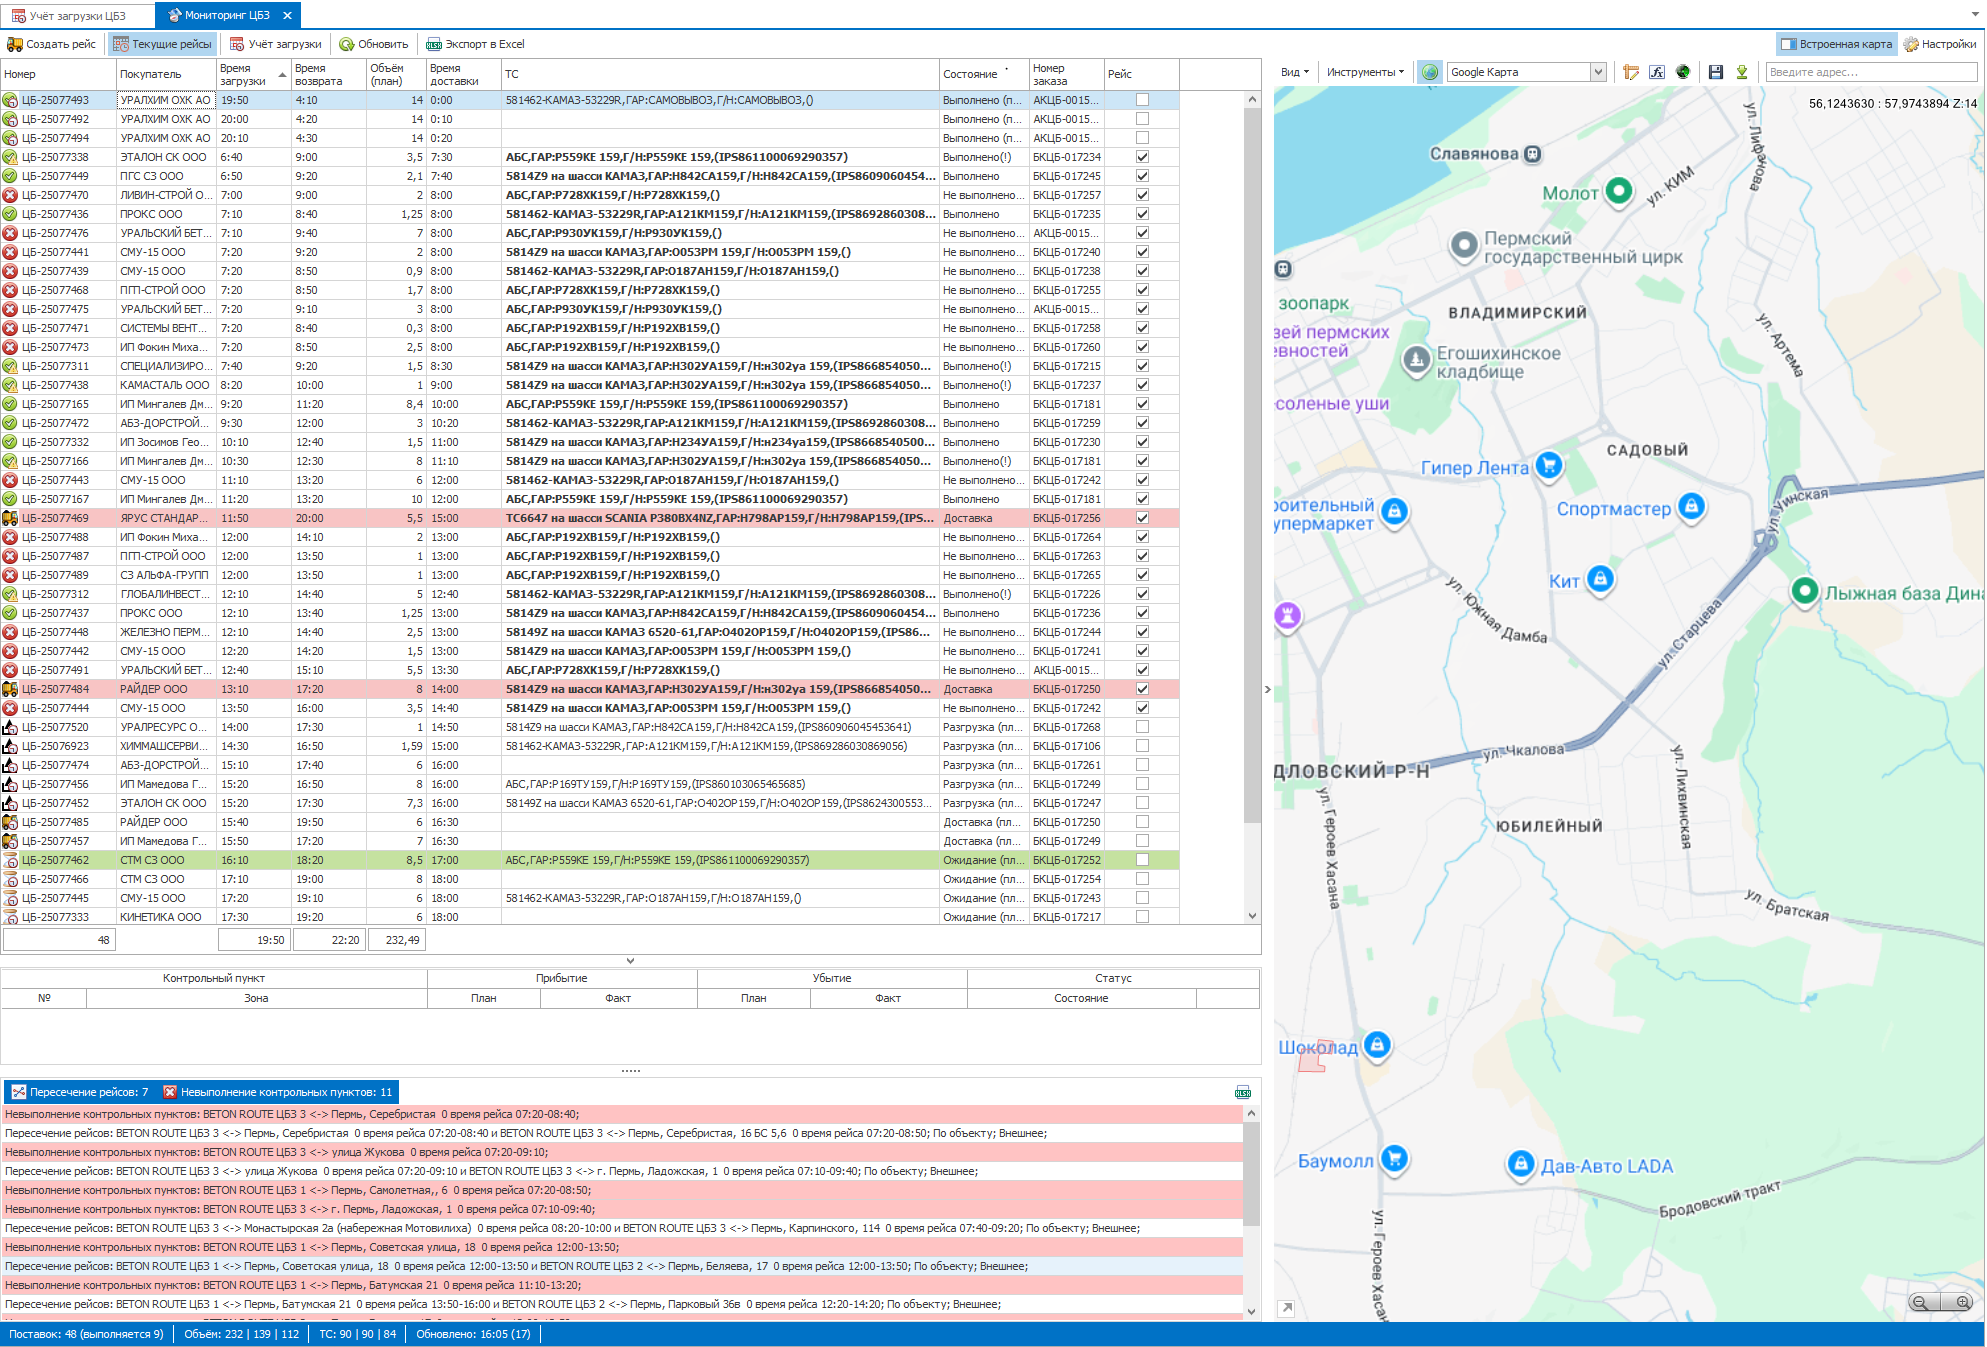This screenshot has width=1987, height=1347.
Task: Uncheck Рейс box for row ЦБ-25077469
Action: tap(1142, 518)
